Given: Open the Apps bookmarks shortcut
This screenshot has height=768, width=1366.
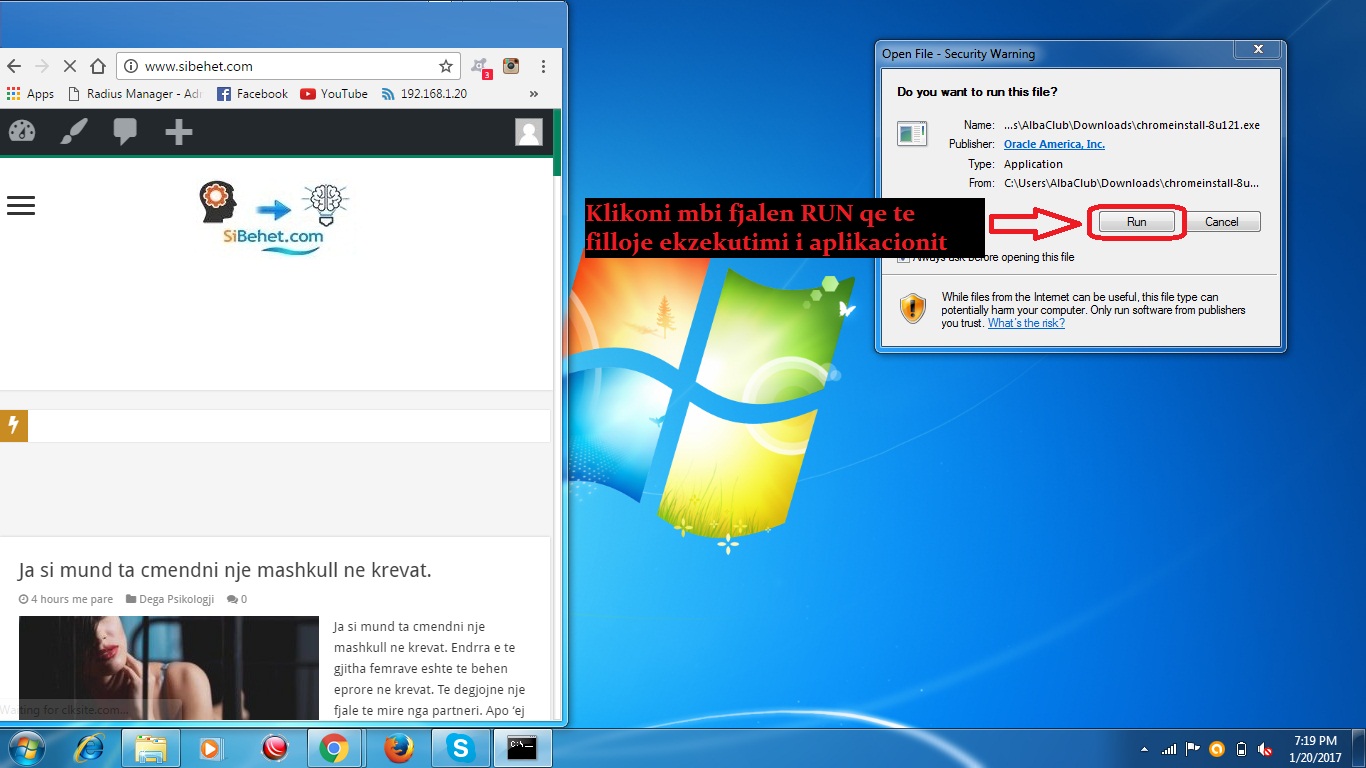Looking at the screenshot, I should (30, 94).
